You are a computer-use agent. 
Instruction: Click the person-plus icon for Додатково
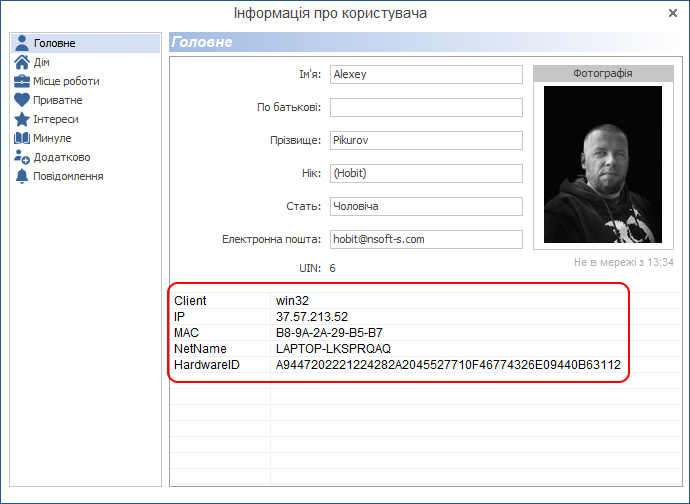[22, 157]
